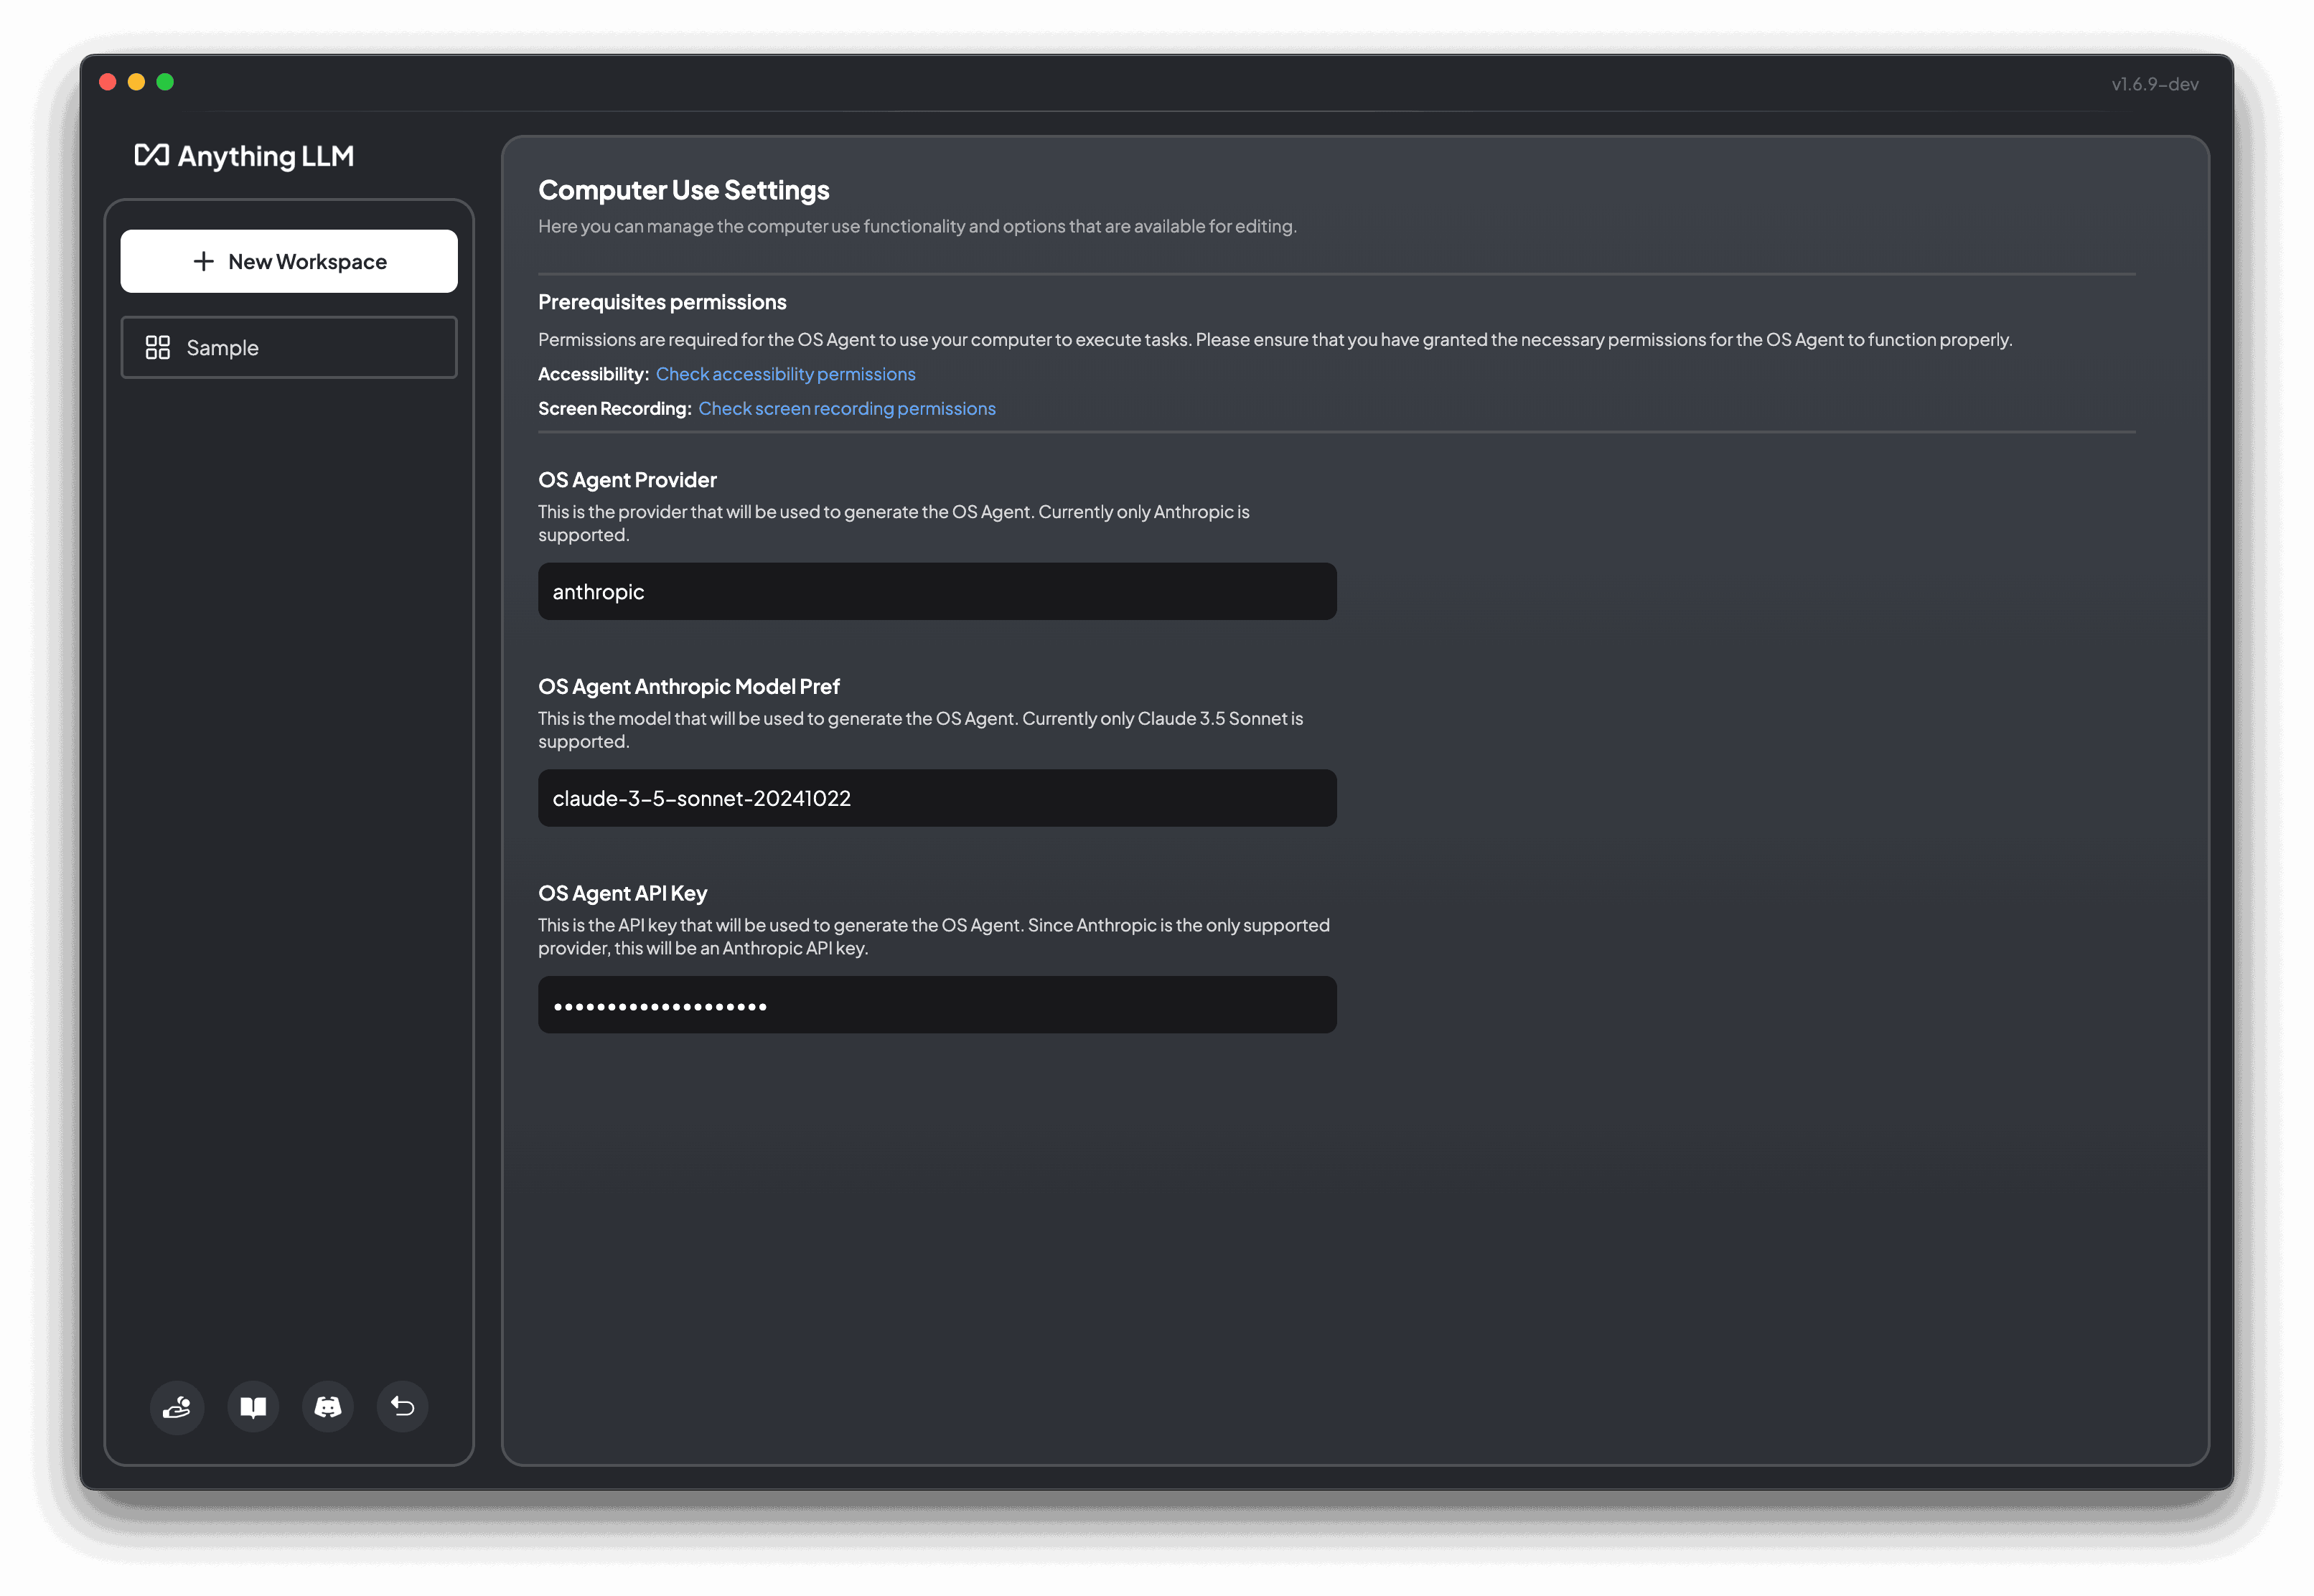Click the hand-with-coin support icon
The width and height of the screenshot is (2314, 1596).
[x=177, y=1407]
